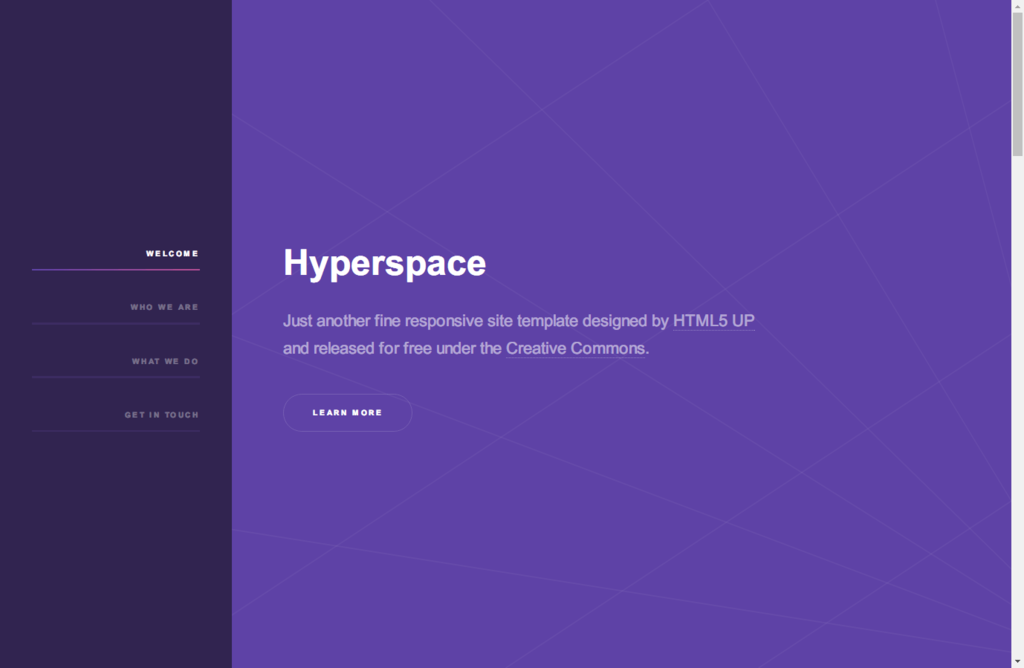The width and height of the screenshot is (1024, 668).
Task: Click the scrollbar down arrow
Action: pyautogui.click(x=1017, y=661)
